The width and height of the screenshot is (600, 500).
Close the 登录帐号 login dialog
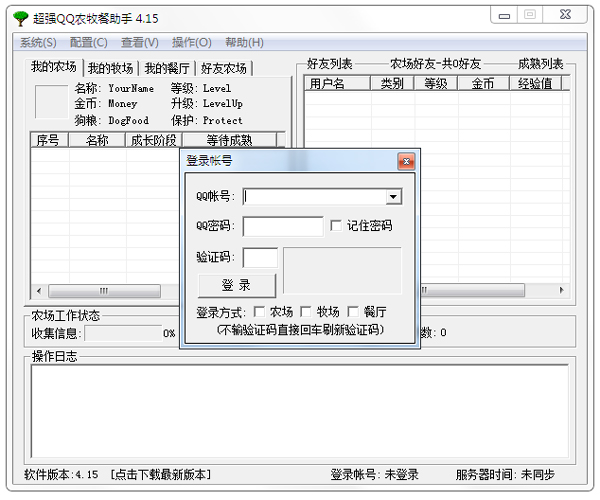pos(406,161)
